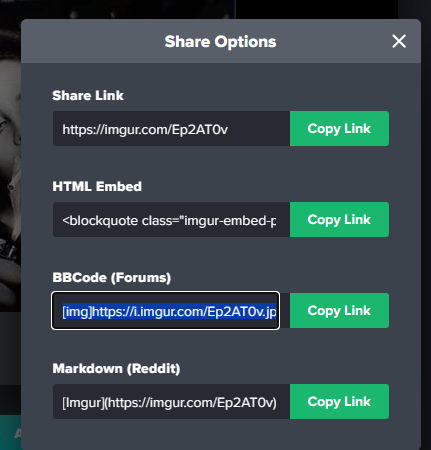Focus the Share Link URL field

(171, 128)
